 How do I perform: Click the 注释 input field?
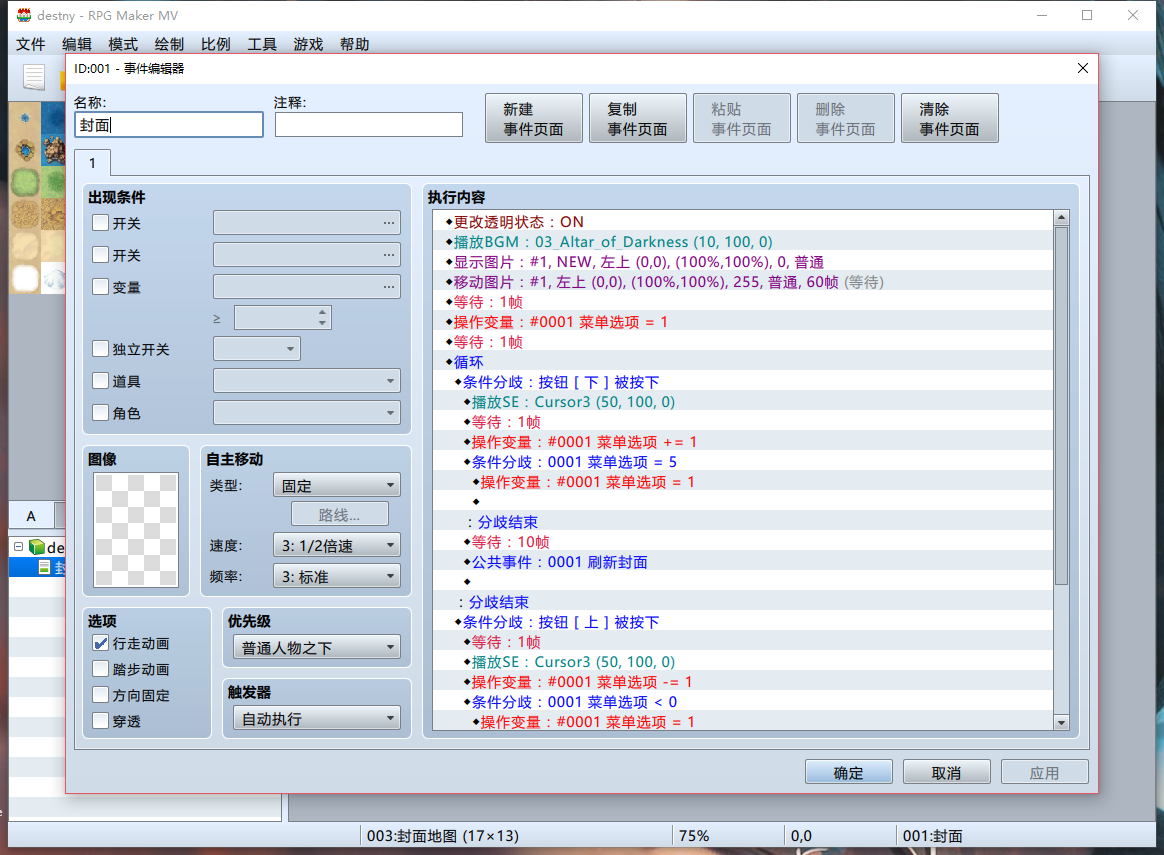point(369,125)
